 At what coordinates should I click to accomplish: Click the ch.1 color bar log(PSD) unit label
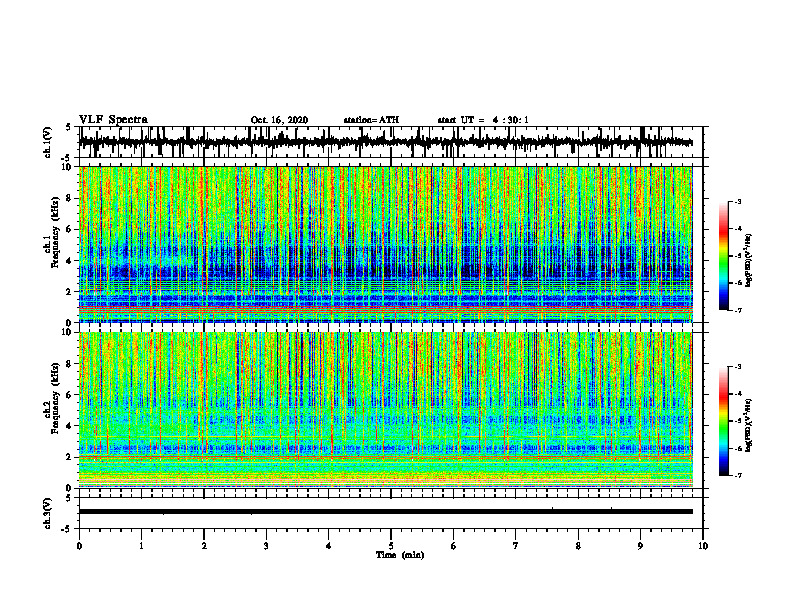750,261
